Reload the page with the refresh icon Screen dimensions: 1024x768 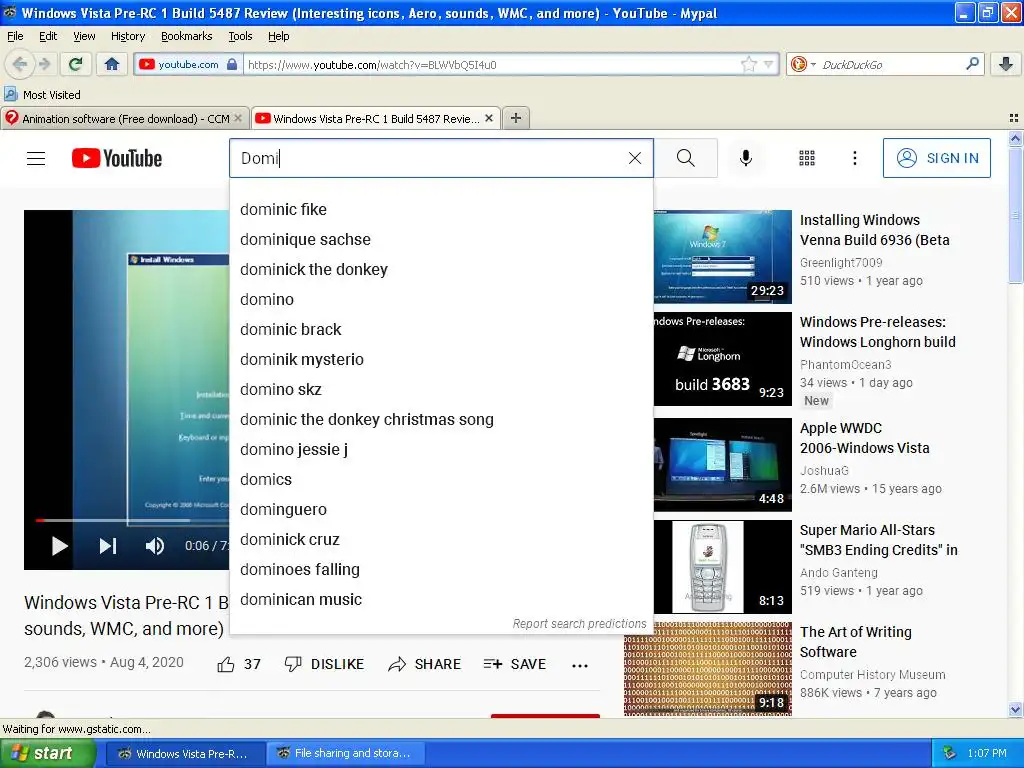point(75,64)
